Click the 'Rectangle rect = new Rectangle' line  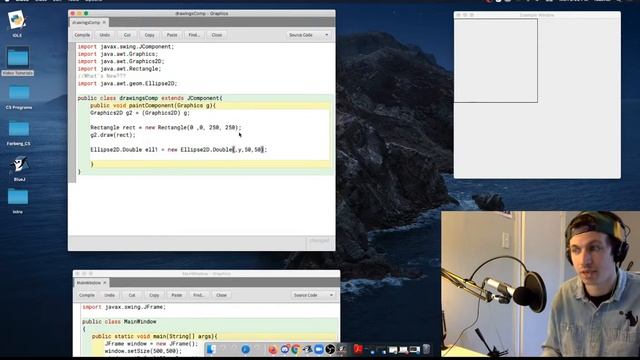click(x=166, y=128)
